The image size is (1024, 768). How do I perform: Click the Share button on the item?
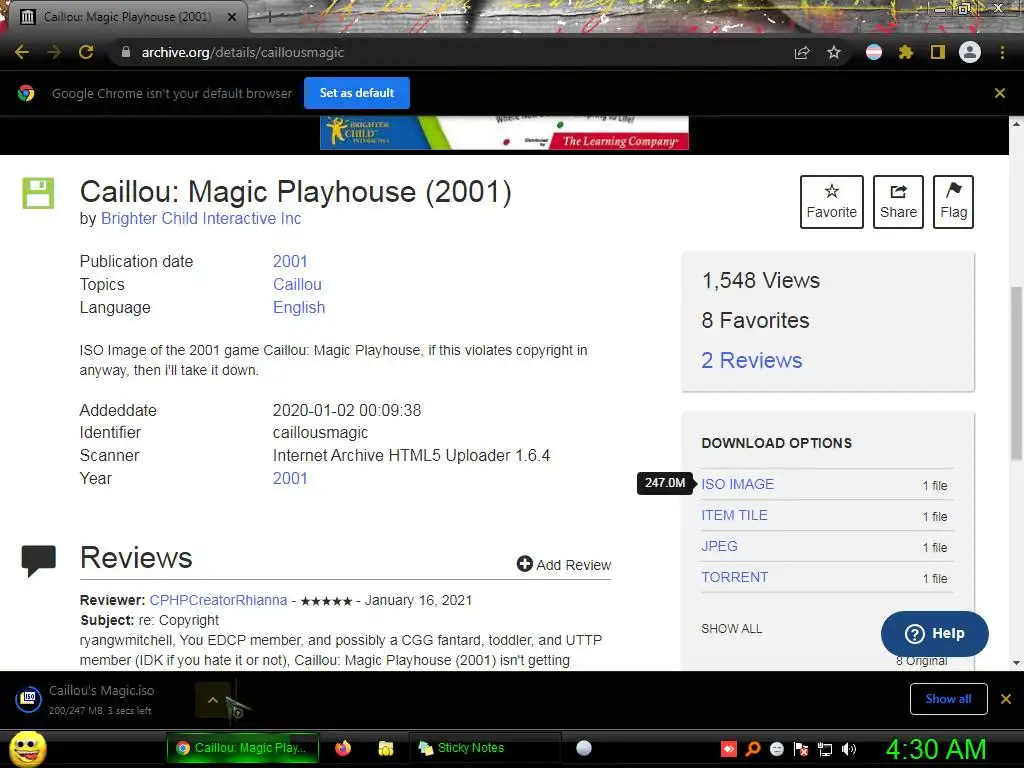click(898, 202)
